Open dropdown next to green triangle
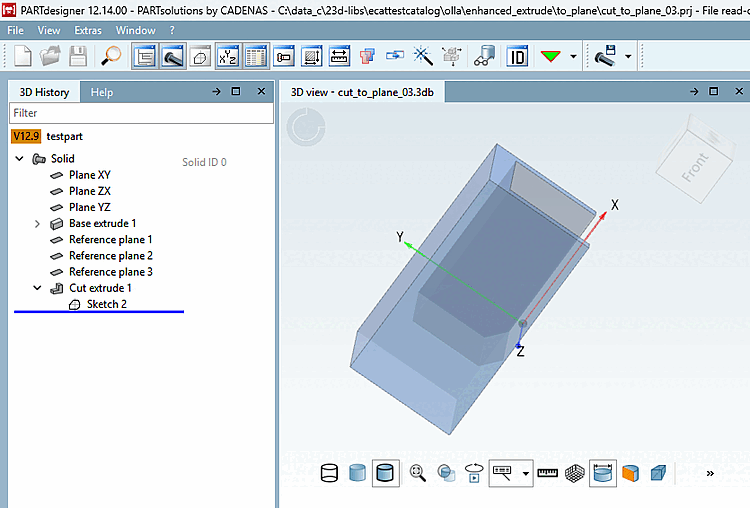This screenshot has height=508, width=750. [573, 56]
